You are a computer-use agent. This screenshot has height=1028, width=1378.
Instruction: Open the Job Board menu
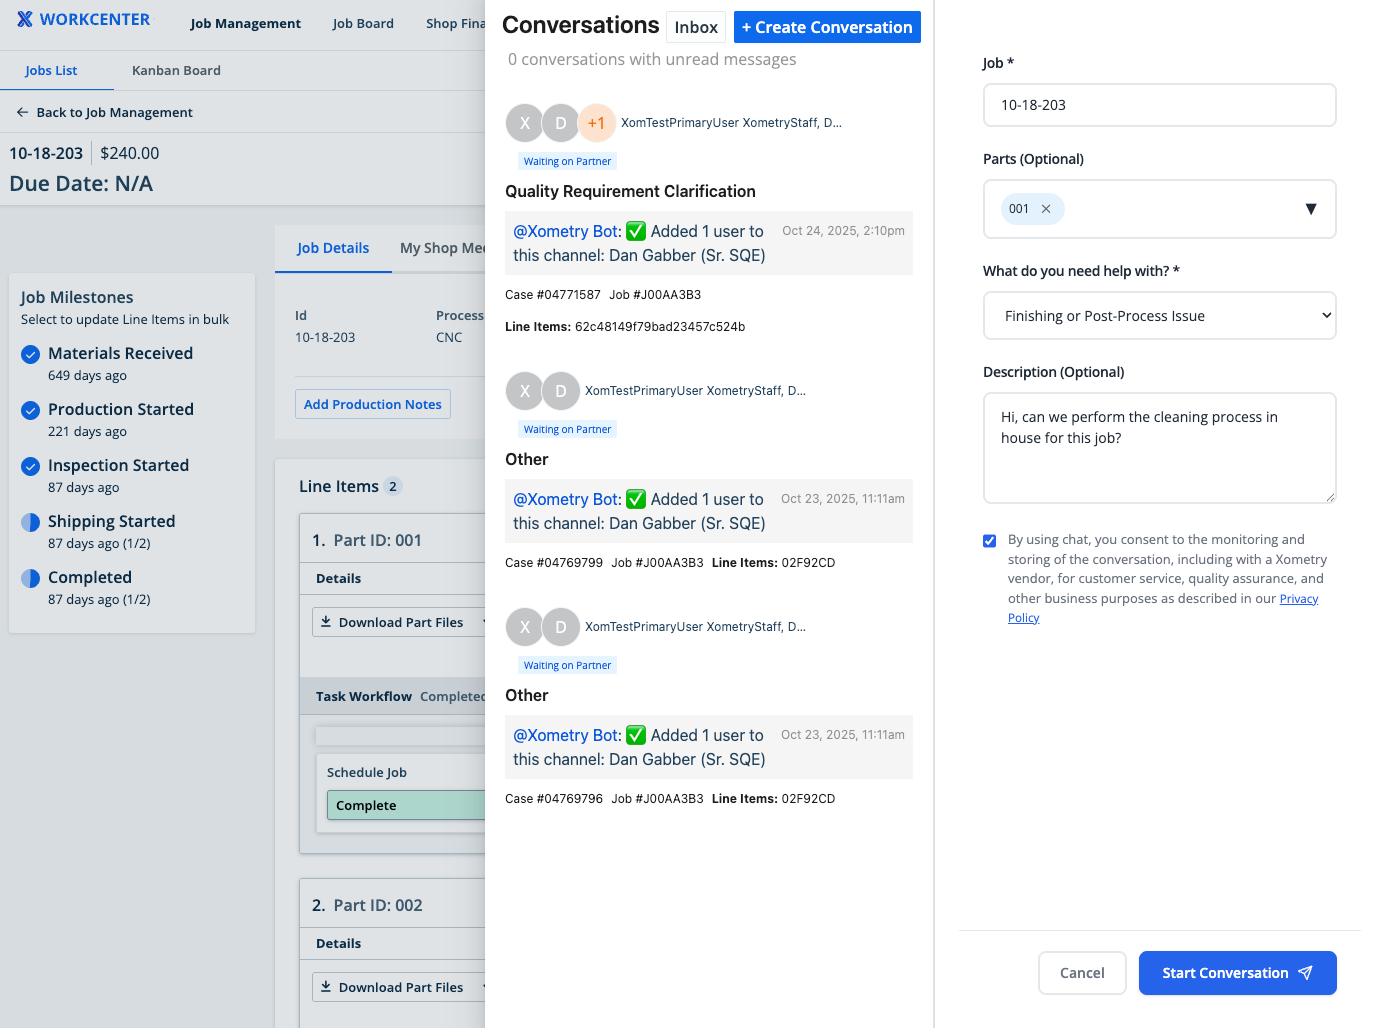click(363, 24)
